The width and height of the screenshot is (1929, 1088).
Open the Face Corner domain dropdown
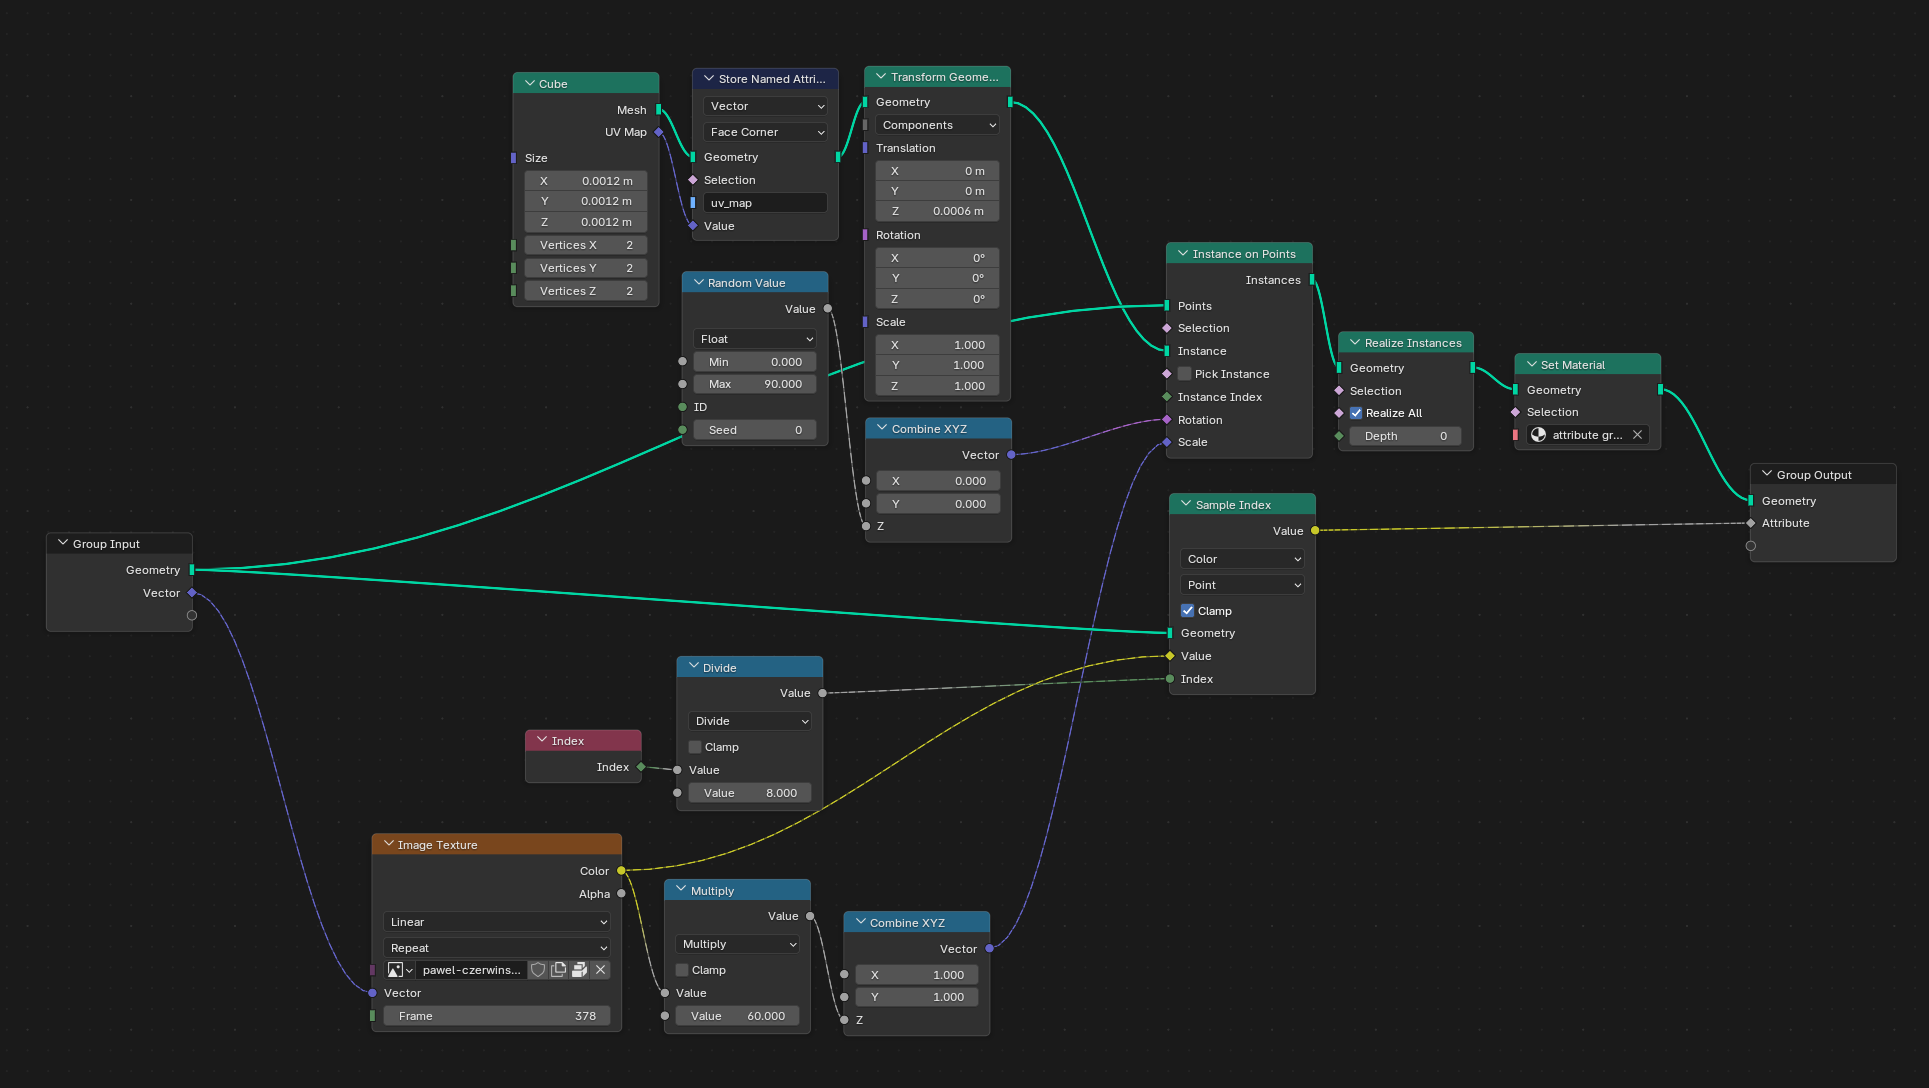(x=766, y=132)
